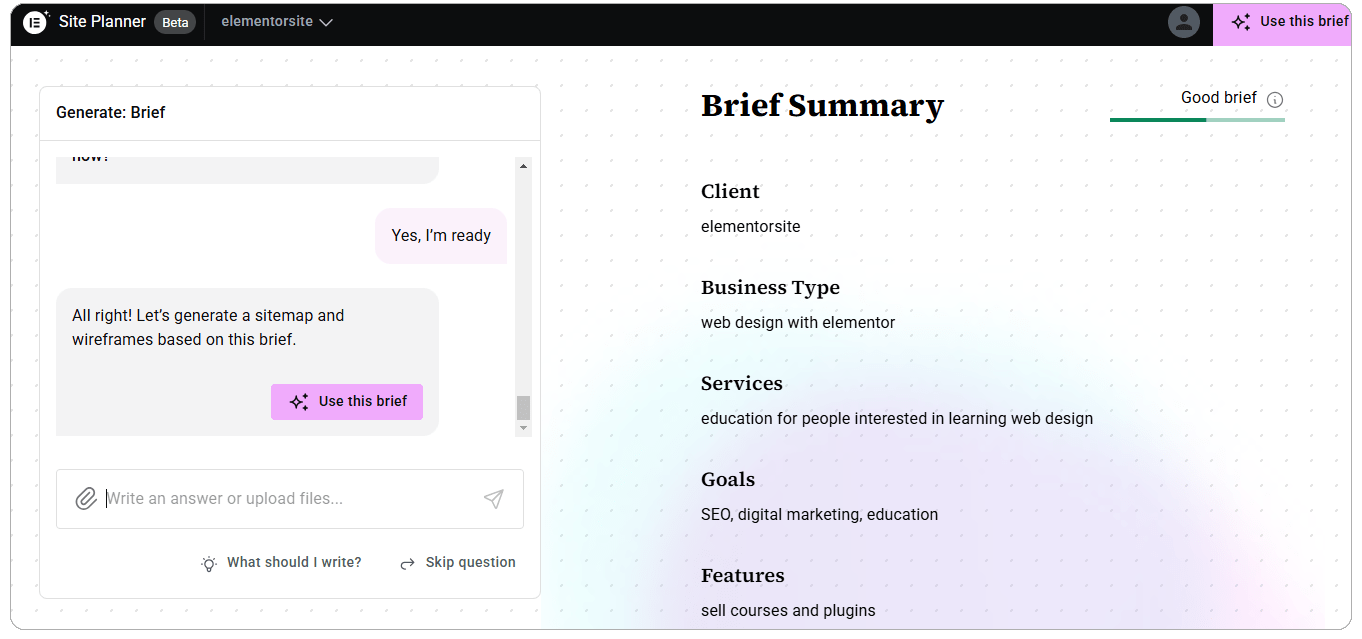The image size is (1362, 639).
Task: Open the user account avatar icon
Action: [x=1184, y=21]
